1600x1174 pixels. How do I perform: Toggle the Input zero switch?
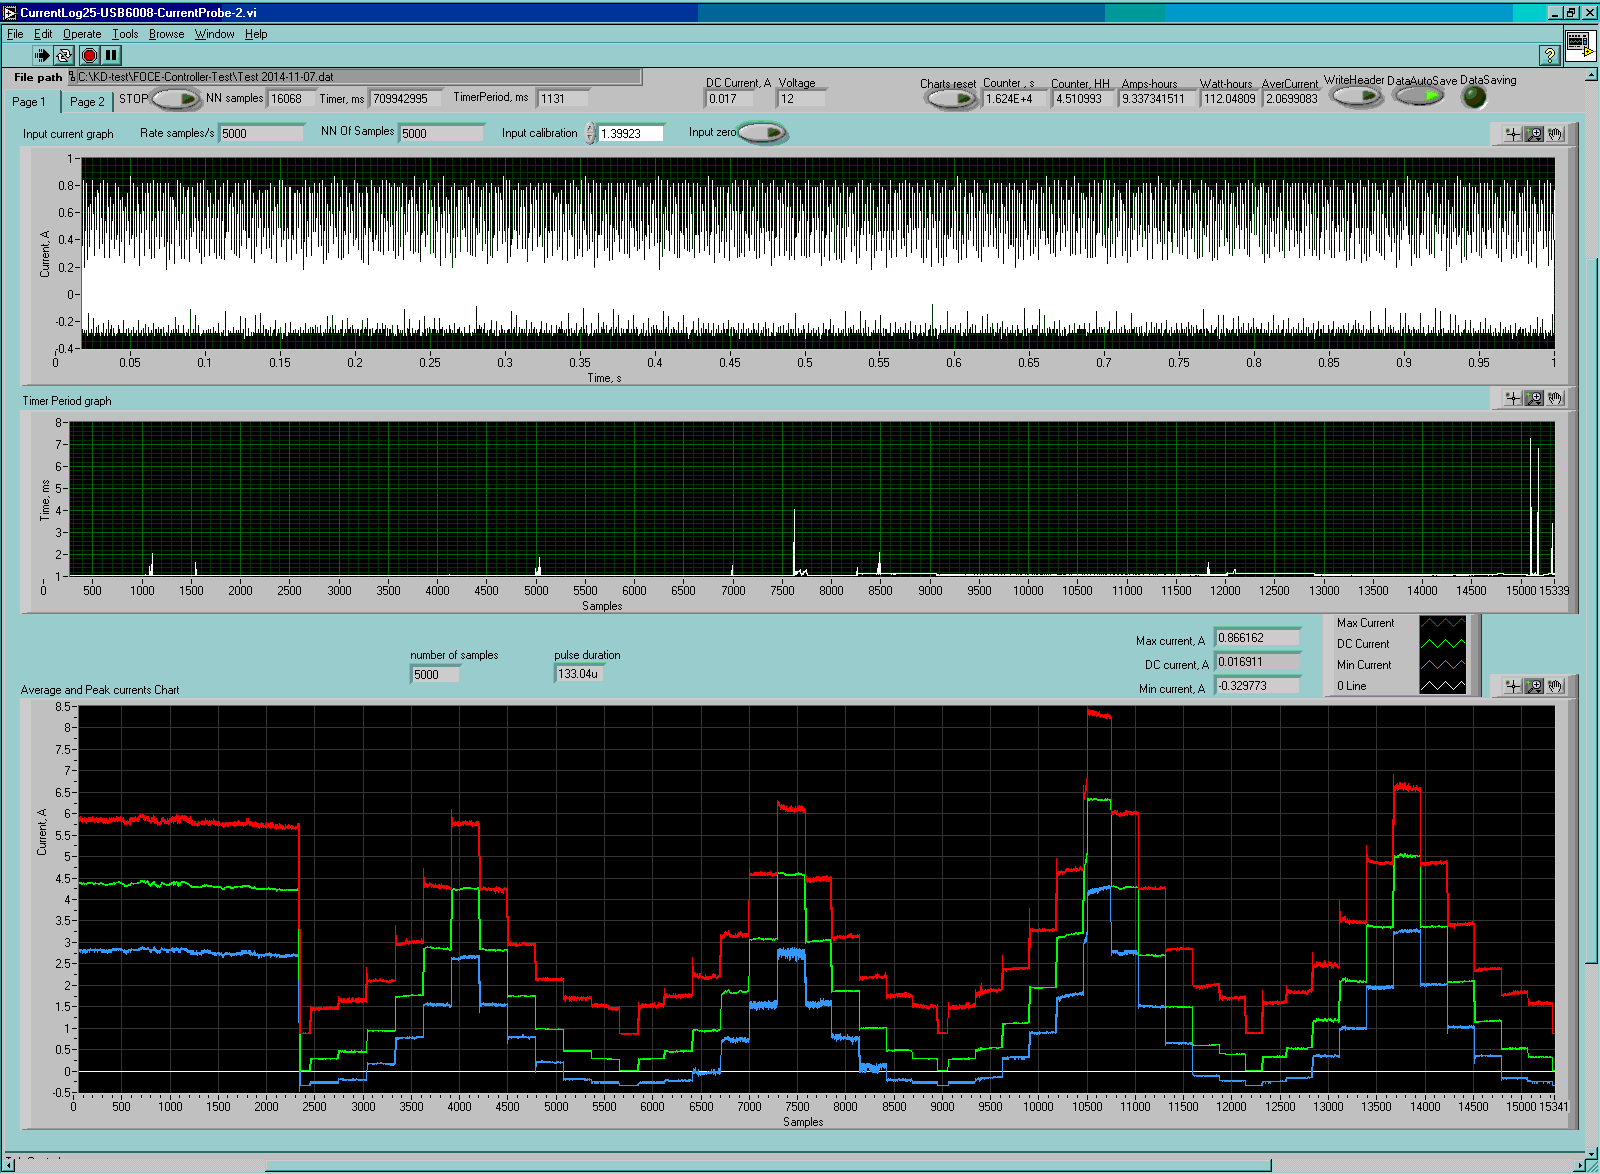pyautogui.click(x=763, y=133)
